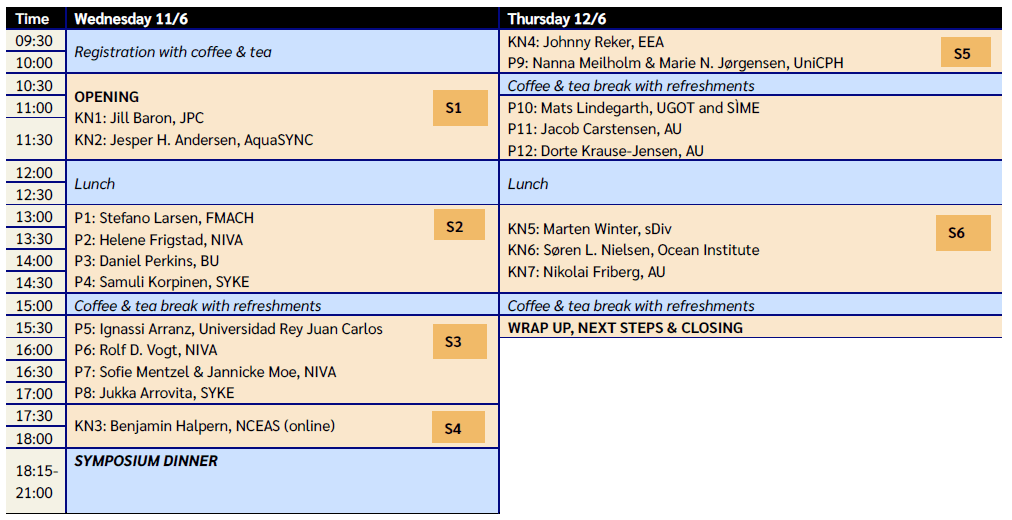Open the SYMPOSIUM DINNER entry

[x=146, y=461]
